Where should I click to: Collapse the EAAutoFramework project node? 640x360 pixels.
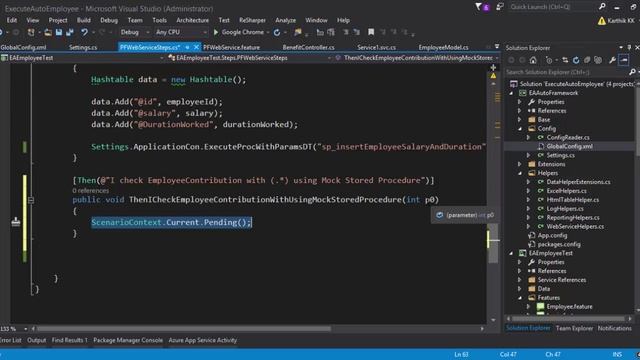click(x=511, y=93)
